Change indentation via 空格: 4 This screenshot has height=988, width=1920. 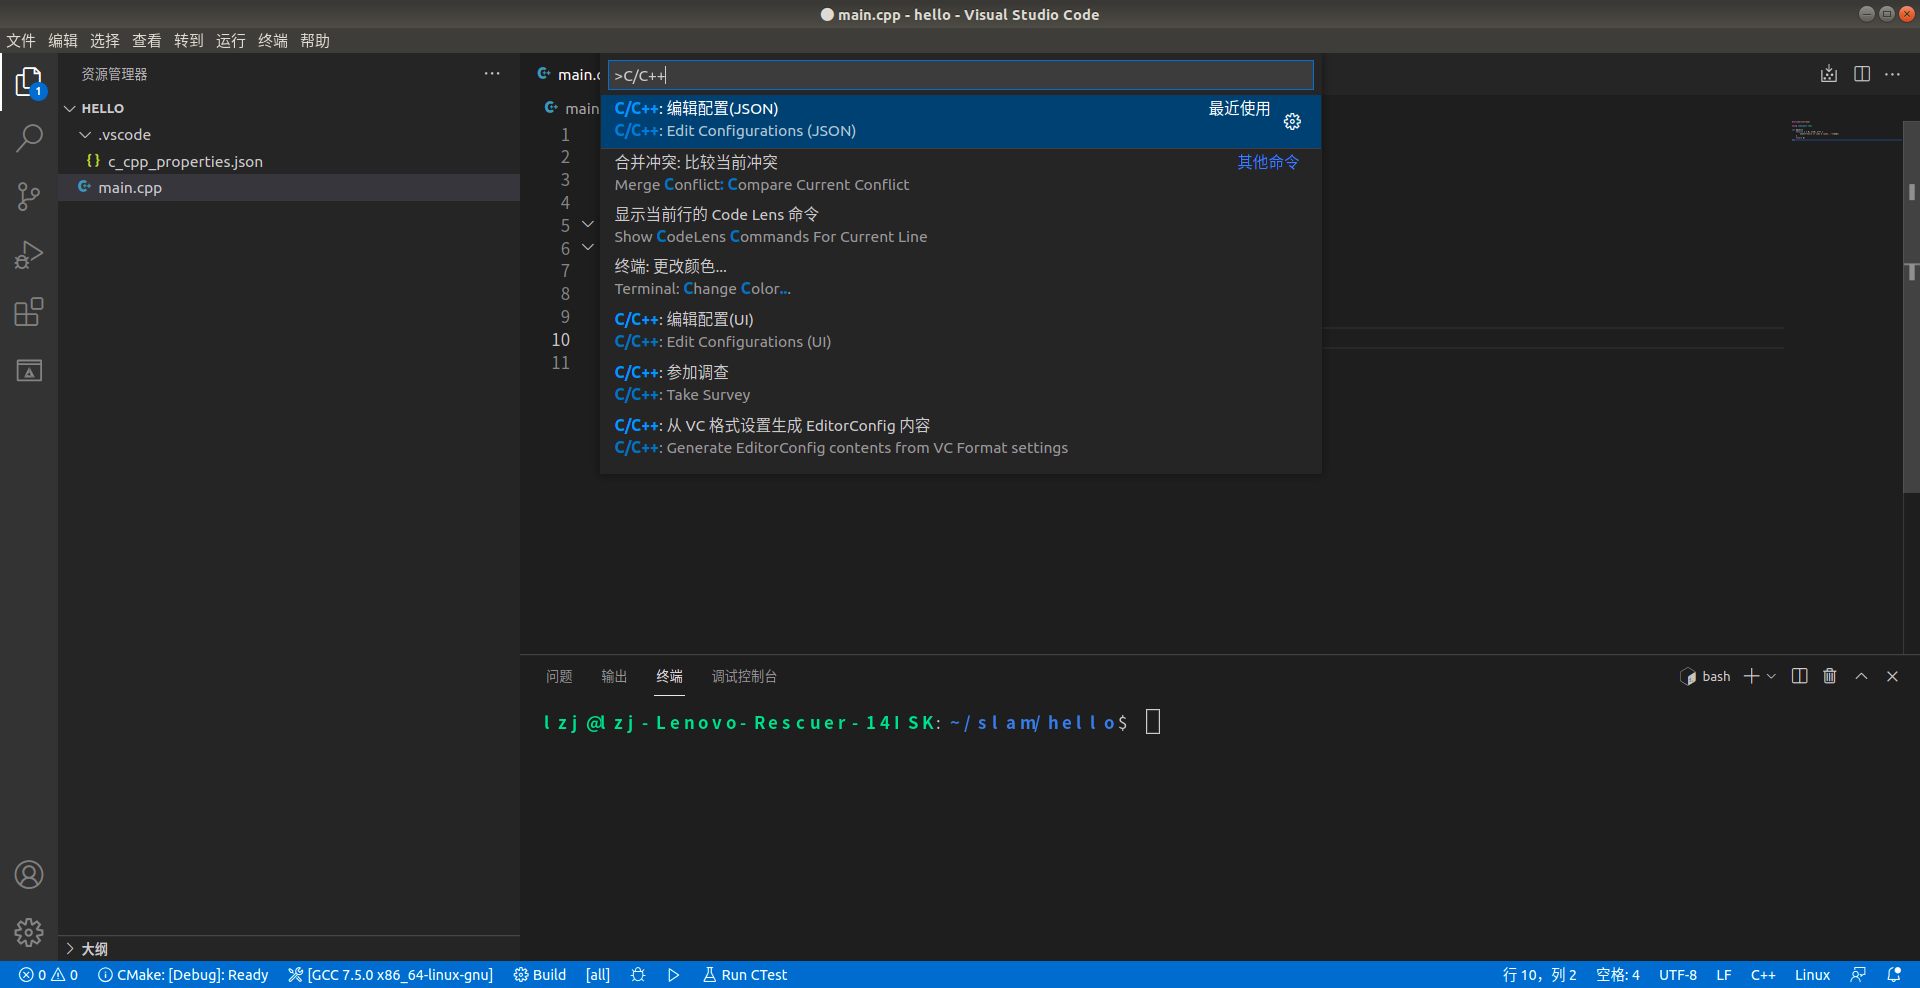point(1617,975)
